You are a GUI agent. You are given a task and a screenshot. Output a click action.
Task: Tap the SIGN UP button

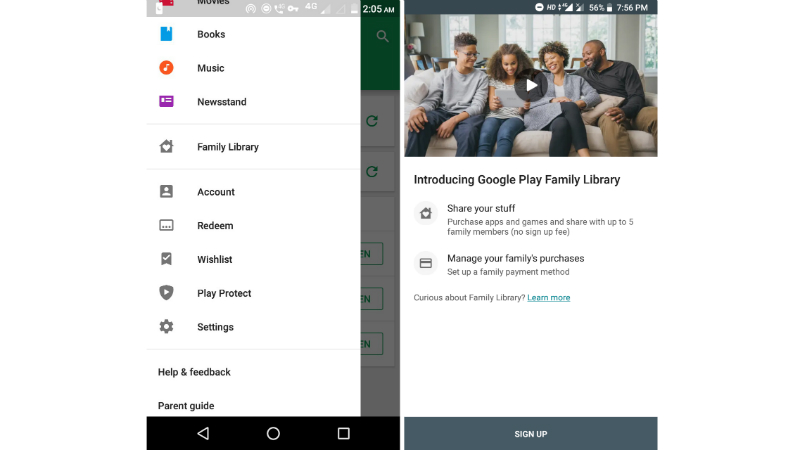(x=531, y=434)
